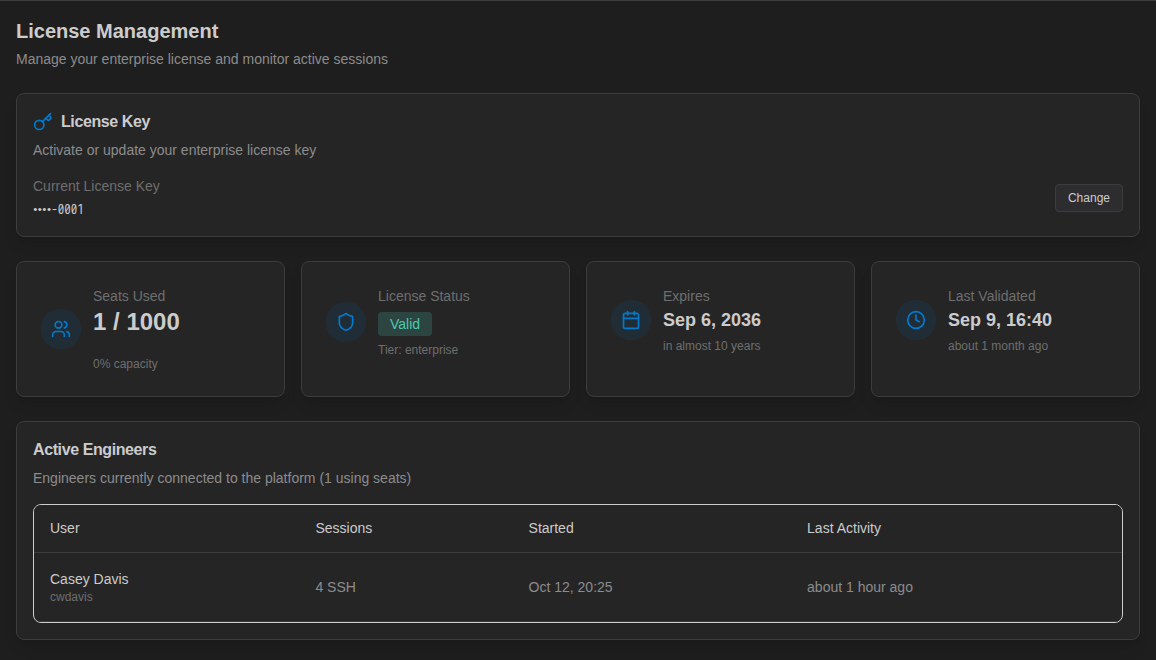
Task: Click the key icon beside License Key
Action: pyautogui.click(x=43, y=122)
